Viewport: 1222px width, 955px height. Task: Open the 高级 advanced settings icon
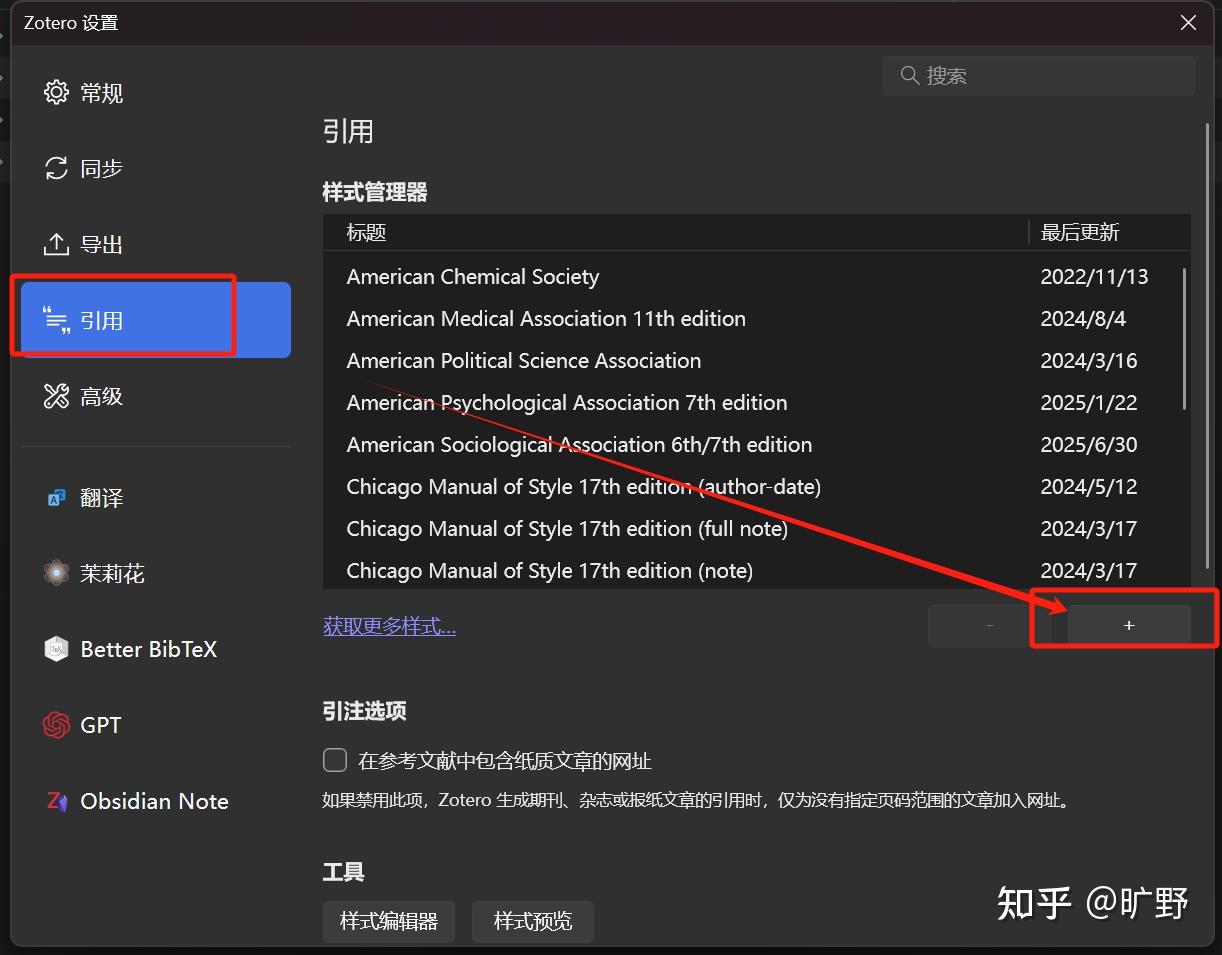click(57, 395)
